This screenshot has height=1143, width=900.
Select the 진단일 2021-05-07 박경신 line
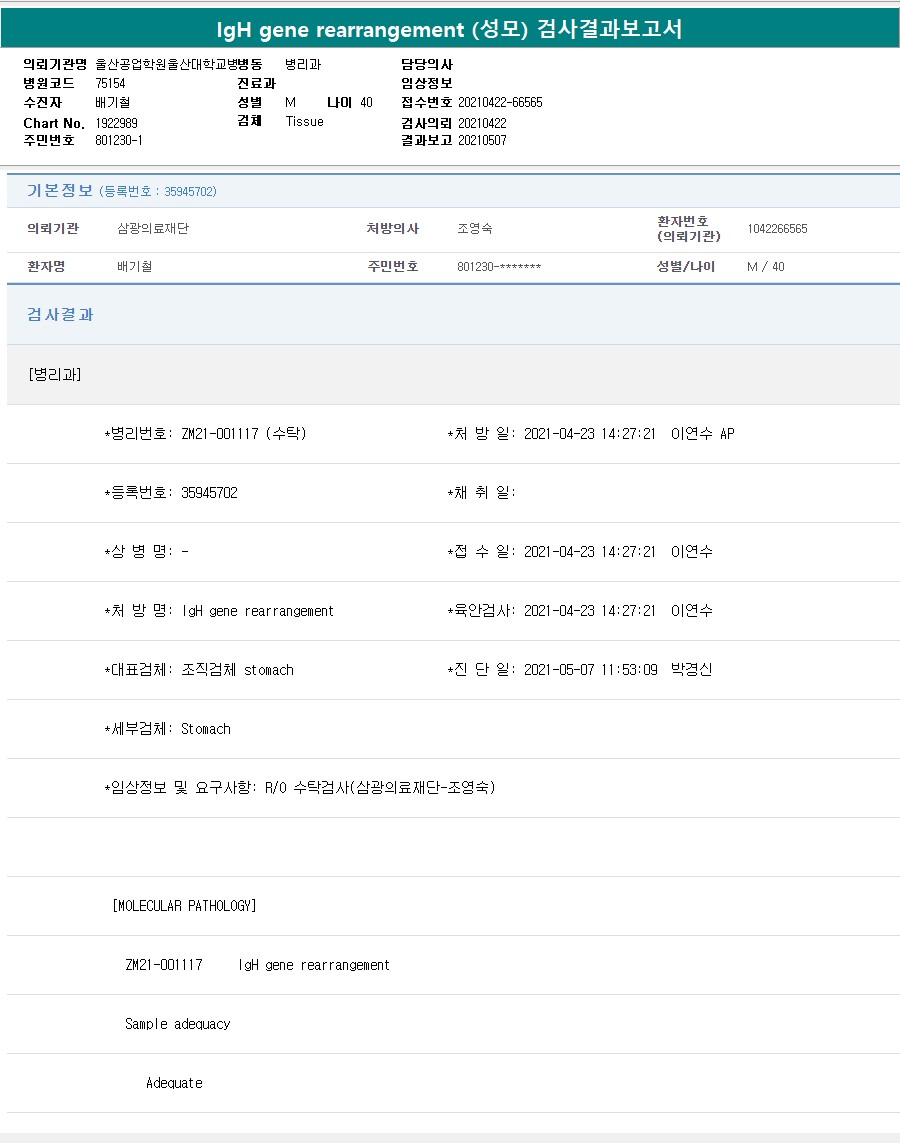tap(580, 670)
